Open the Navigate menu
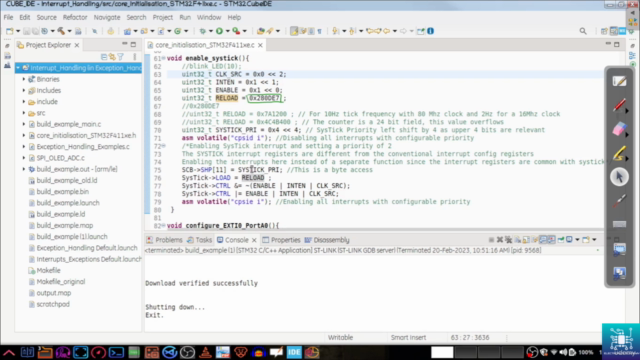Viewport: 640px width, 360px height. tap(107, 18)
